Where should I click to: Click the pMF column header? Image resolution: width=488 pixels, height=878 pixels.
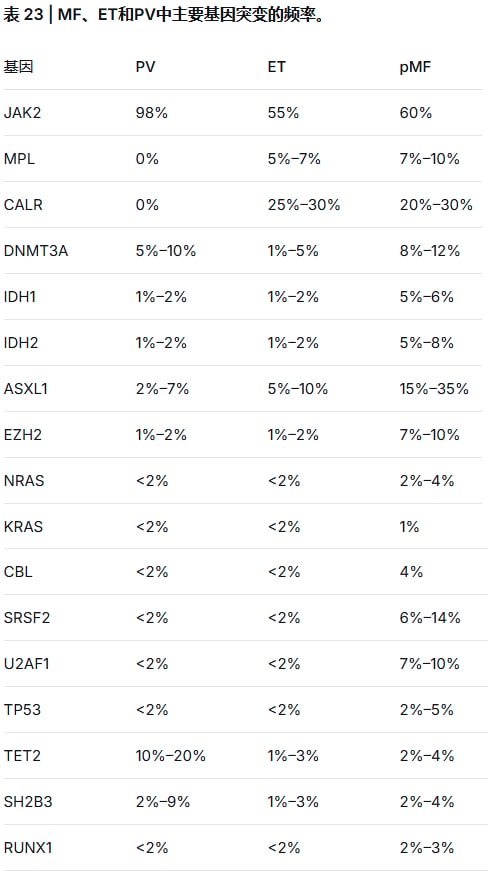tap(415, 67)
